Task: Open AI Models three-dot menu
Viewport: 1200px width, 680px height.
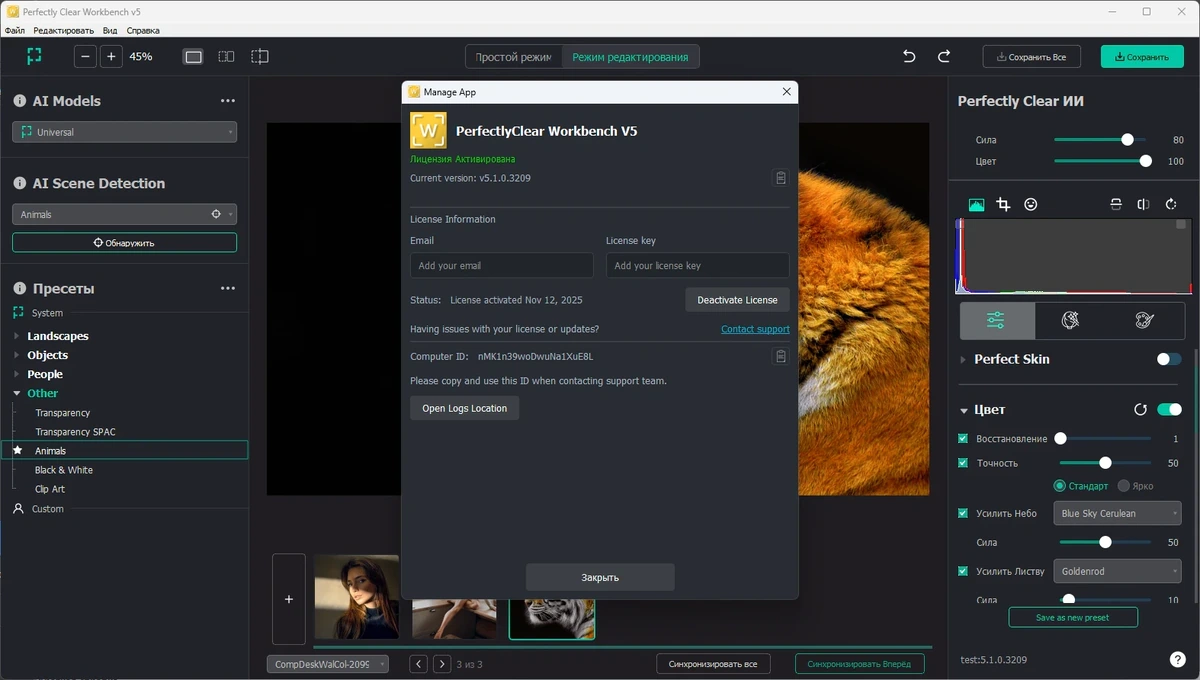Action: point(228,101)
